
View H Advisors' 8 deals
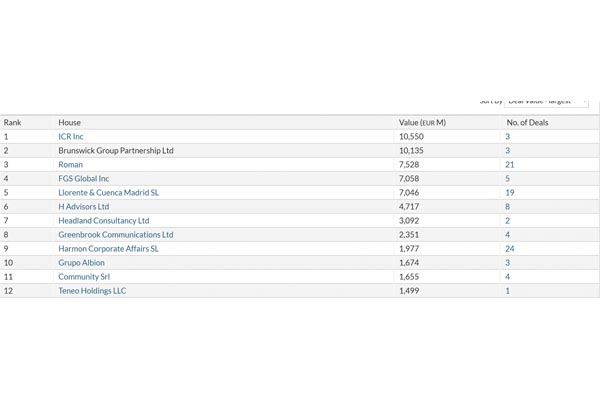tap(507, 207)
